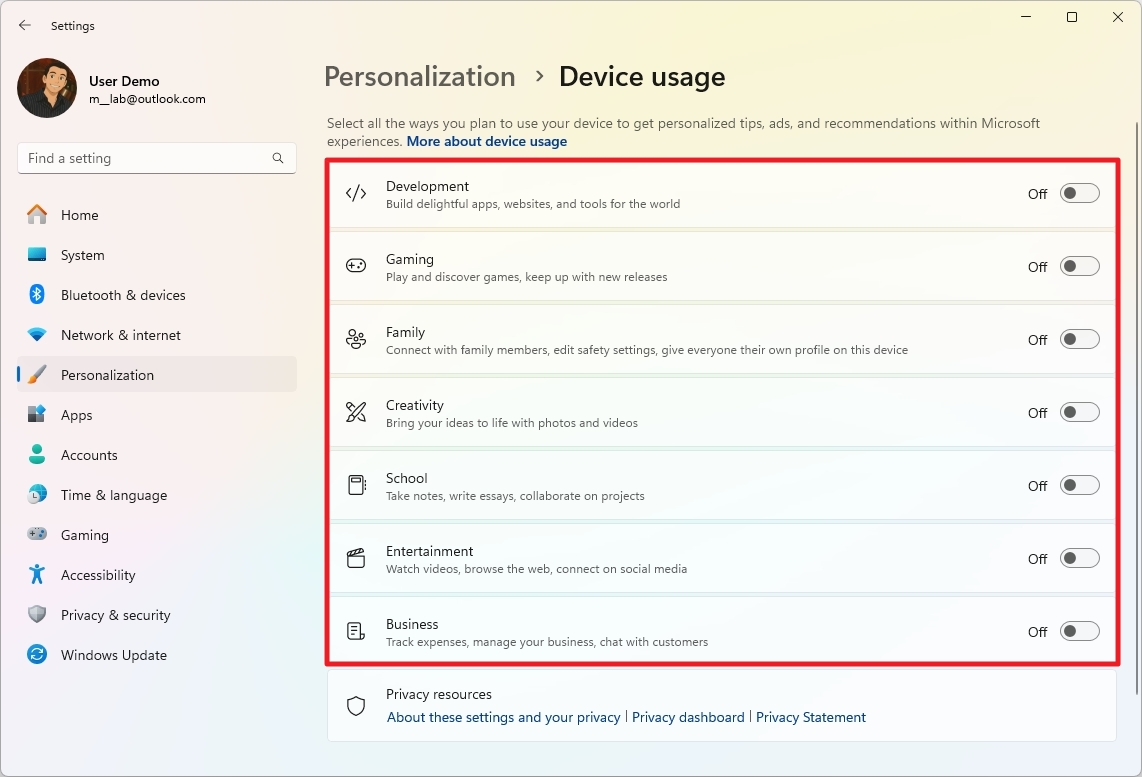Viewport: 1142px width, 777px height.
Task: Visit the Privacy dashboard link
Action: coord(688,717)
